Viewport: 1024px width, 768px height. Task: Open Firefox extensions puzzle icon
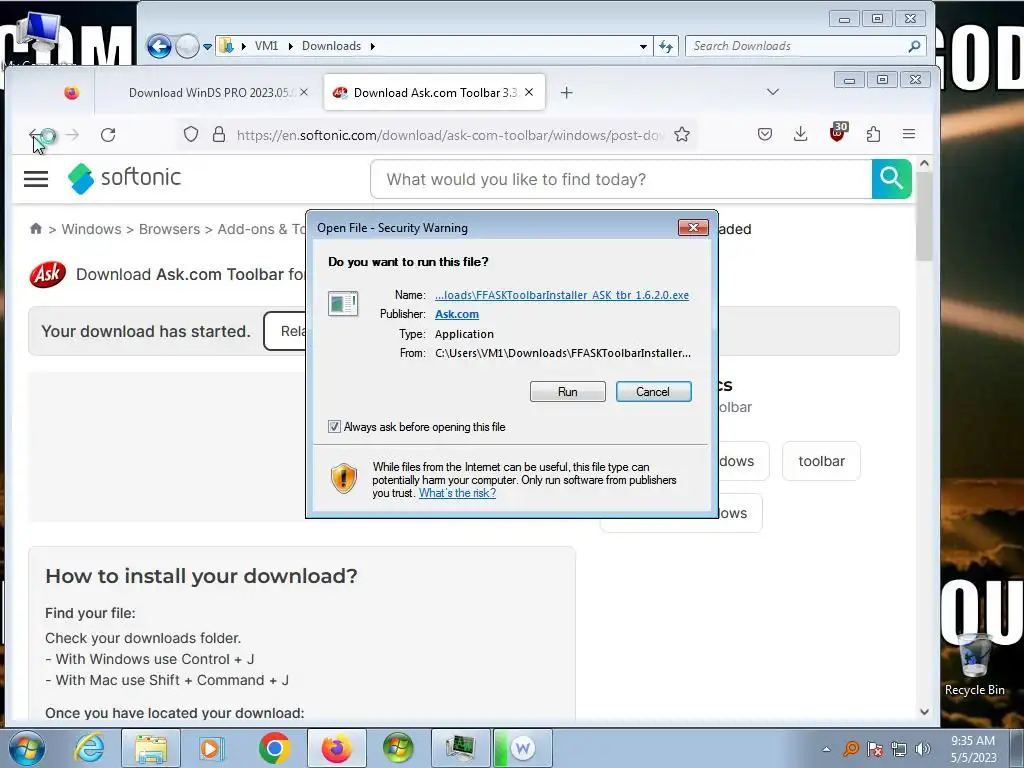pyautogui.click(x=873, y=135)
